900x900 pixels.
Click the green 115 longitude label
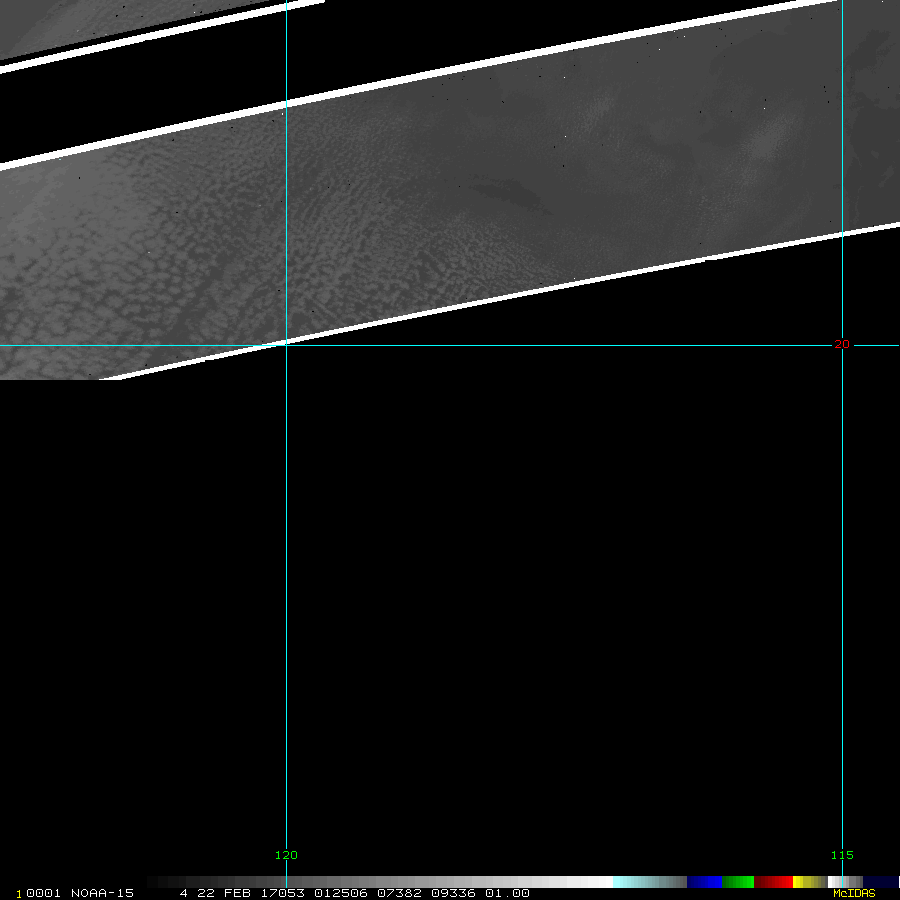pyautogui.click(x=842, y=855)
